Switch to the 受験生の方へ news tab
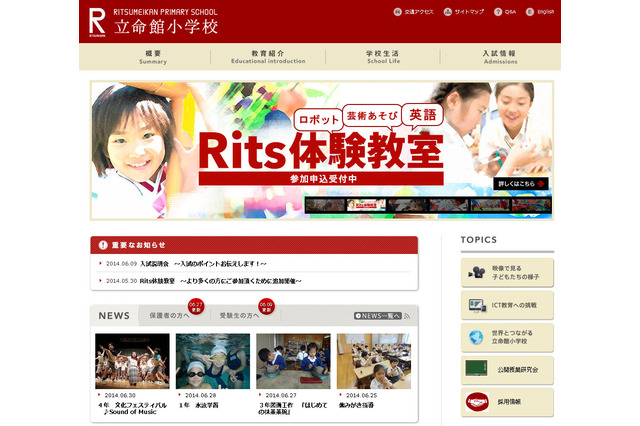The width and height of the screenshot is (640, 426). [x=240, y=315]
